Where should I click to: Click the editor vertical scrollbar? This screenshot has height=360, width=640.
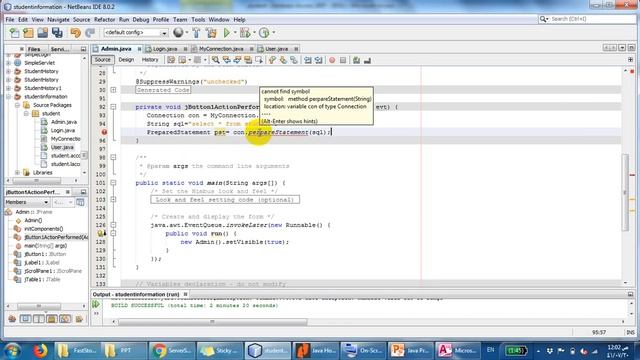coord(625,193)
